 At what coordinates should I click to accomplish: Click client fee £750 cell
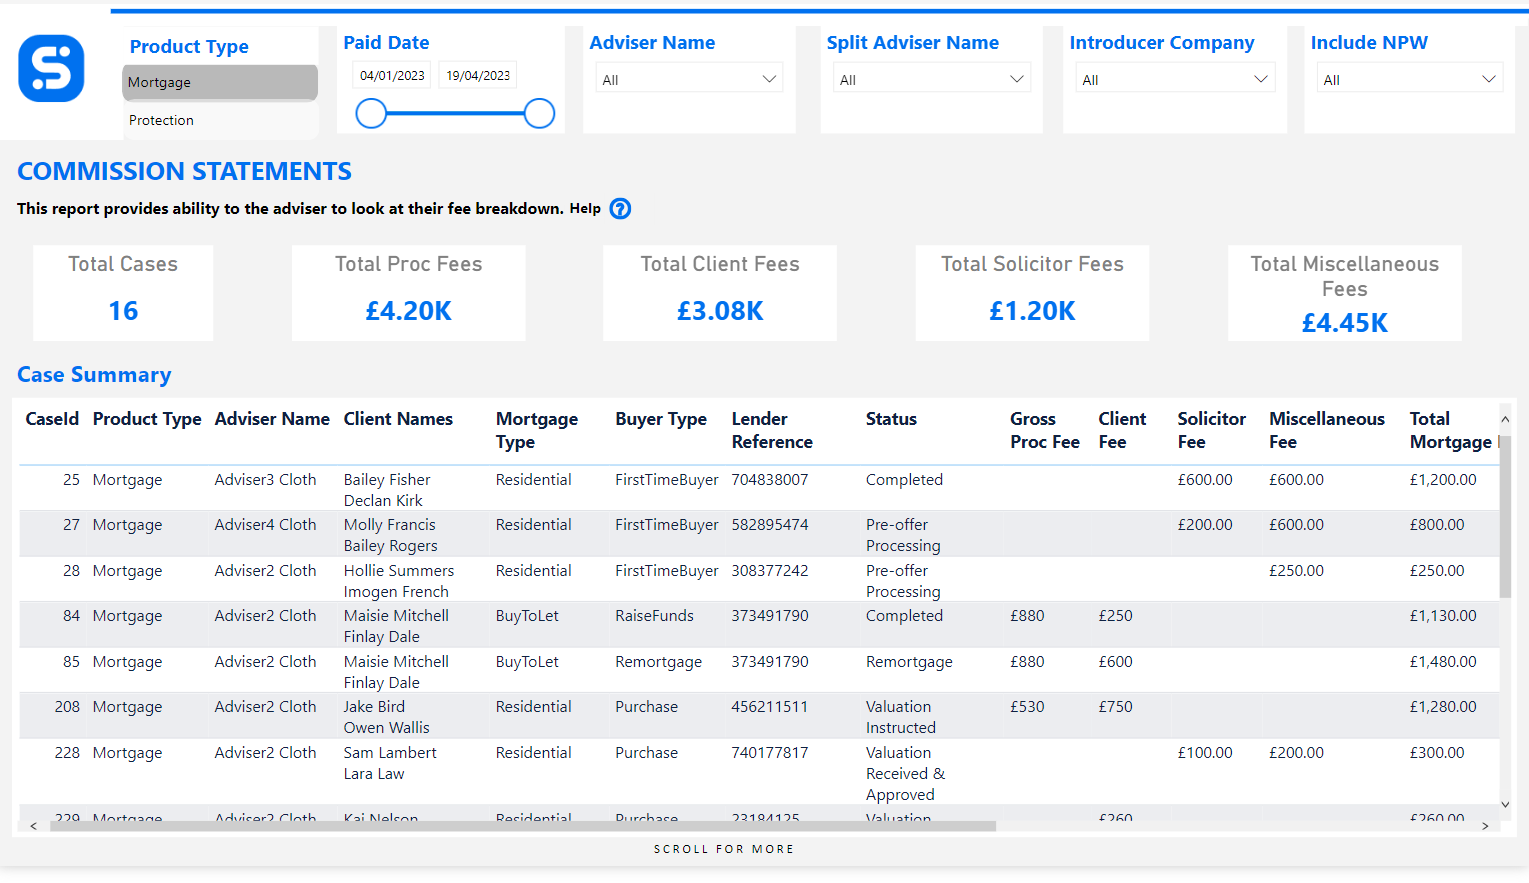[1115, 707]
